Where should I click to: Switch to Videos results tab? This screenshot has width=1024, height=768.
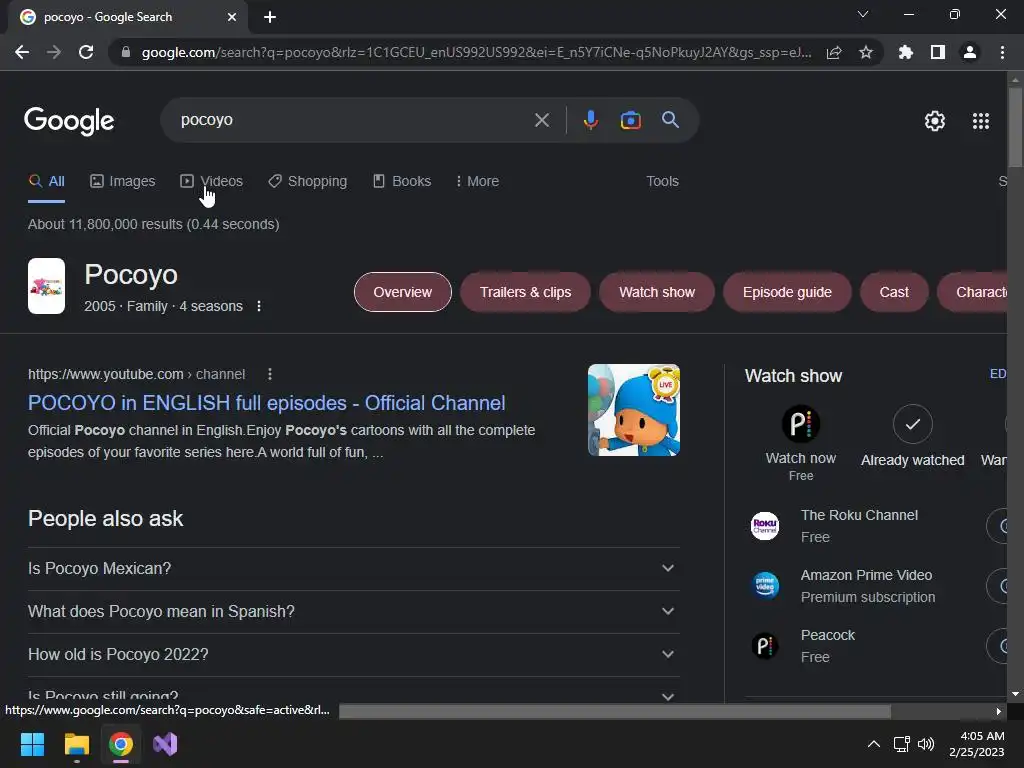[x=212, y=182]
